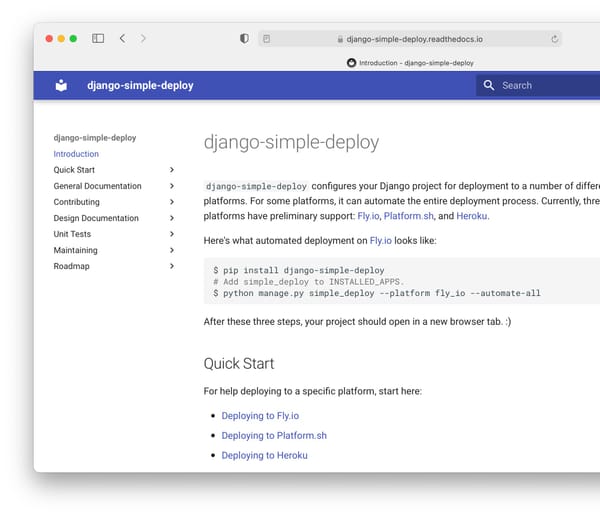Open Maintaining in the sidebar
600x517 pixels.
point(75,250)
